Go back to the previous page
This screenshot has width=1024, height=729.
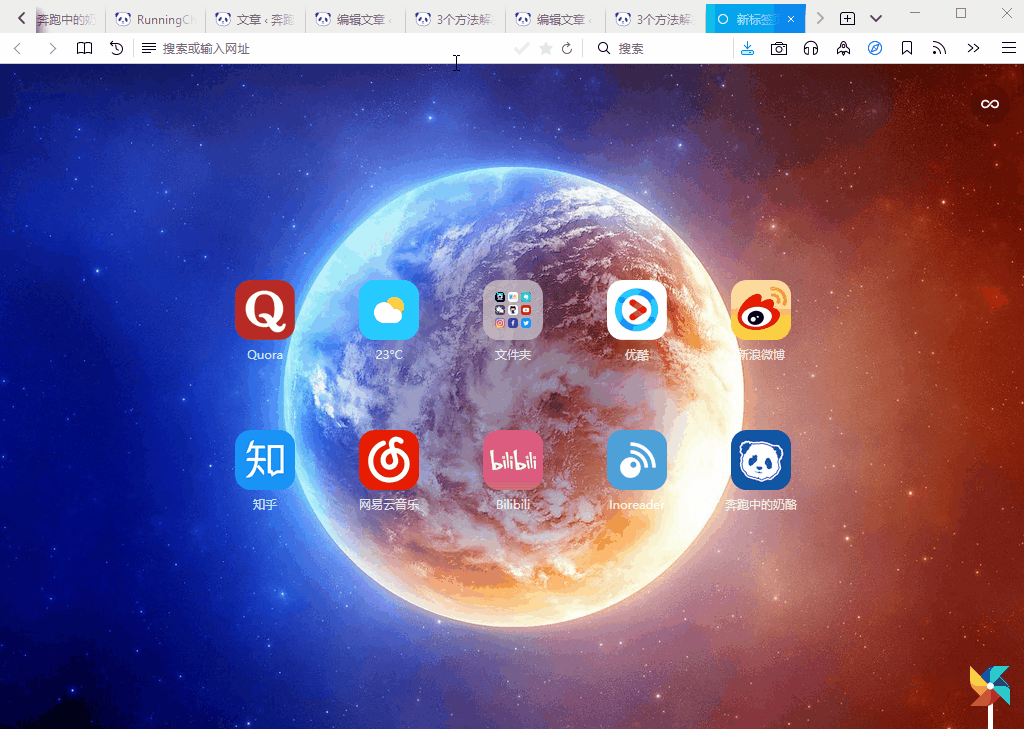coord(18,48)
